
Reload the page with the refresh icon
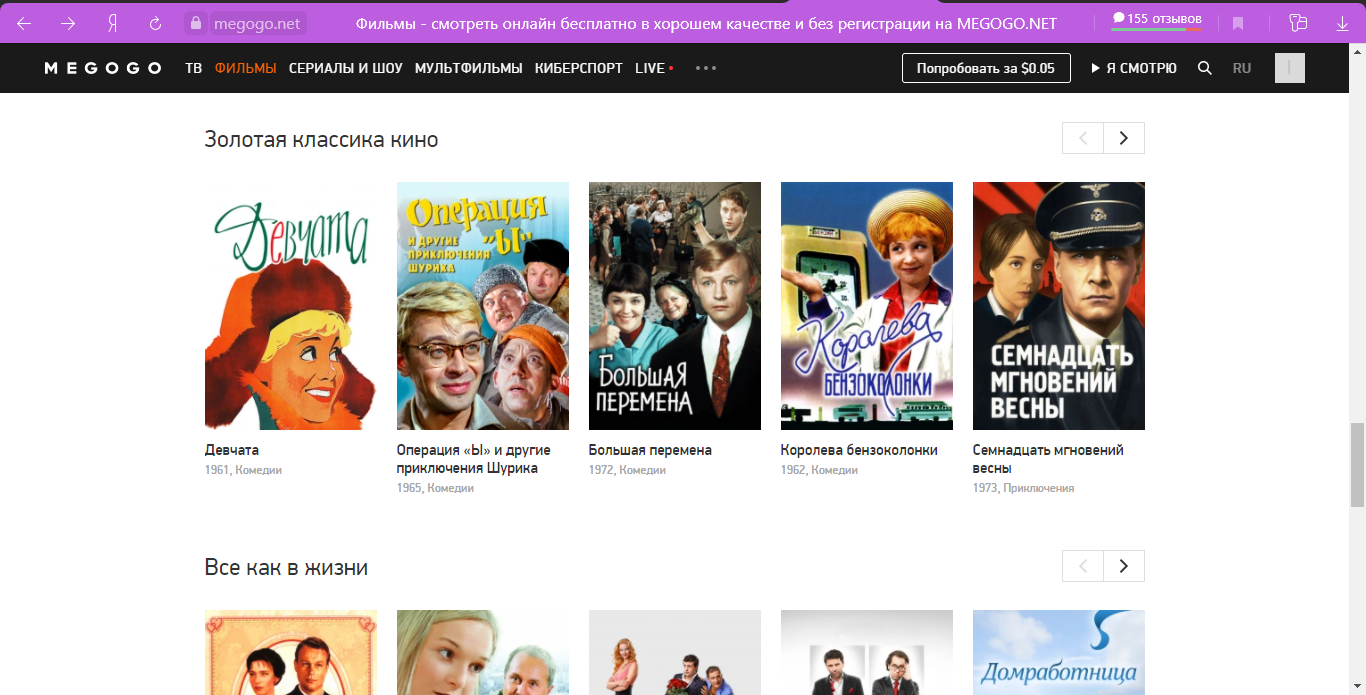tap(155, 23)
